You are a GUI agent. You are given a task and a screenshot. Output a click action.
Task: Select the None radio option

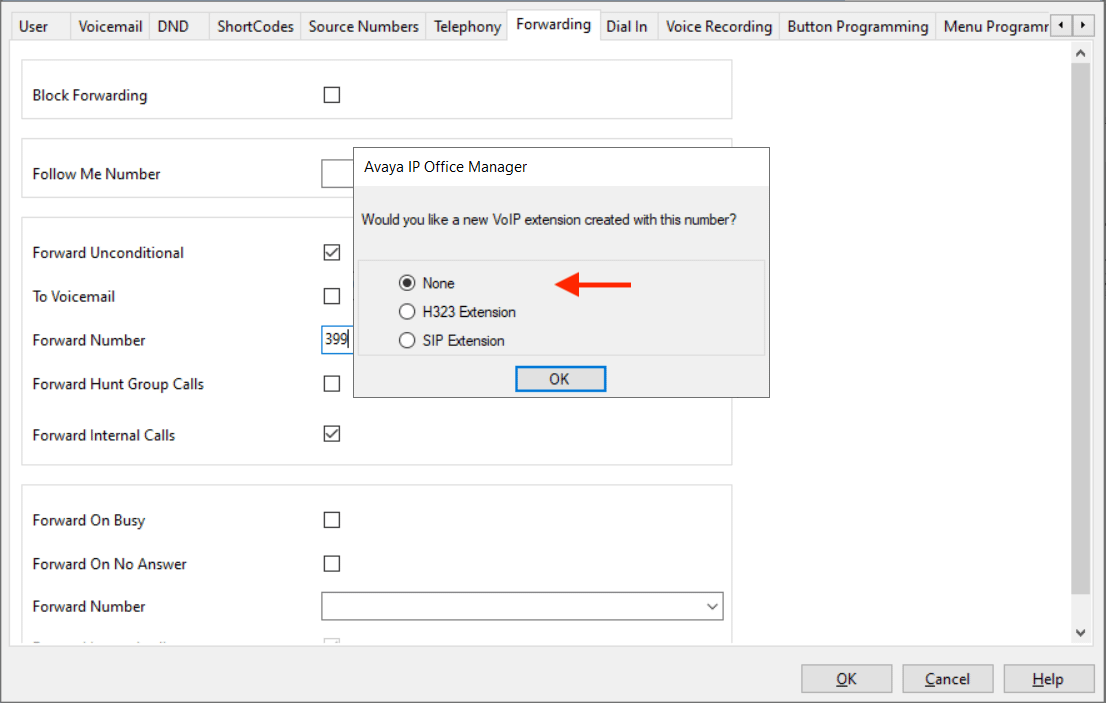click(407, 283)
